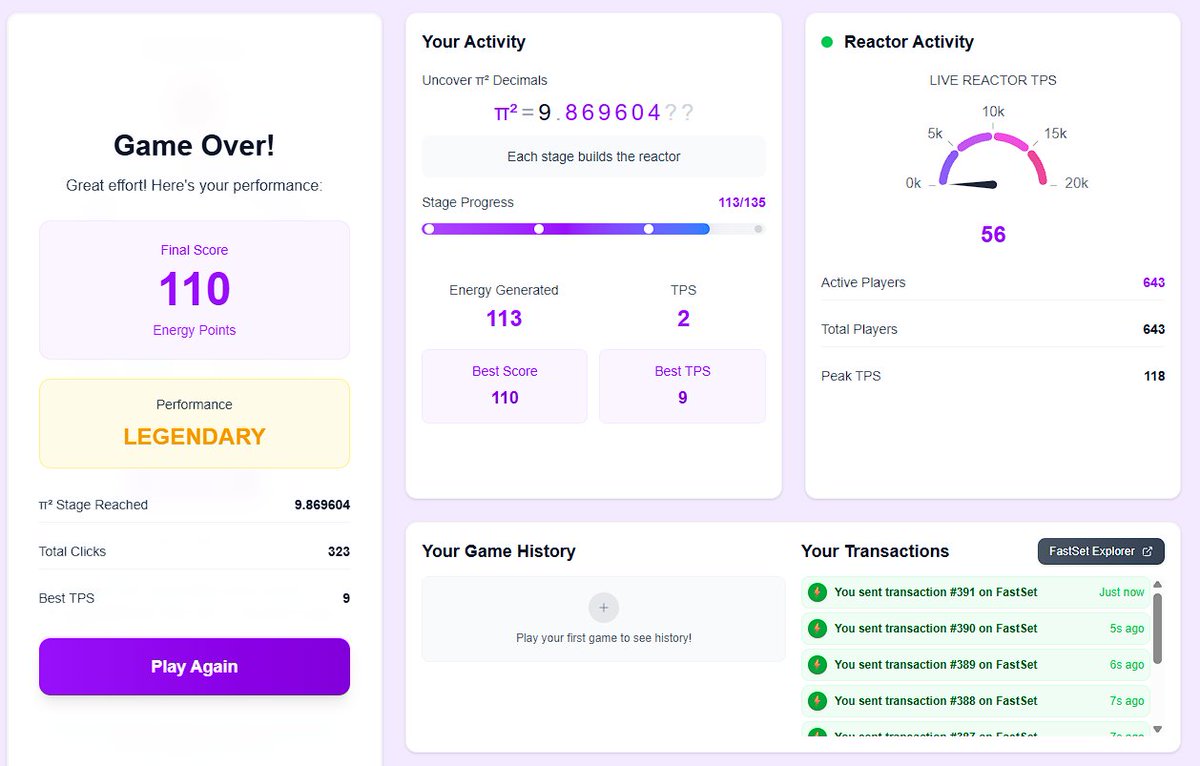Click the 'Play your first game' message
Image resolution: width=1200 pixels, height=766 pixels.
604,637
